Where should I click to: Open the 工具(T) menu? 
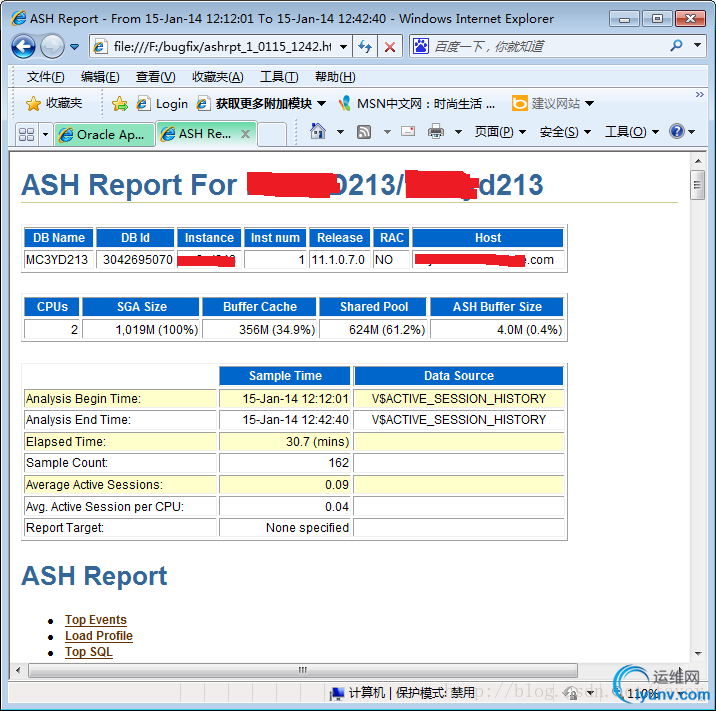click(x=279, y=77)
